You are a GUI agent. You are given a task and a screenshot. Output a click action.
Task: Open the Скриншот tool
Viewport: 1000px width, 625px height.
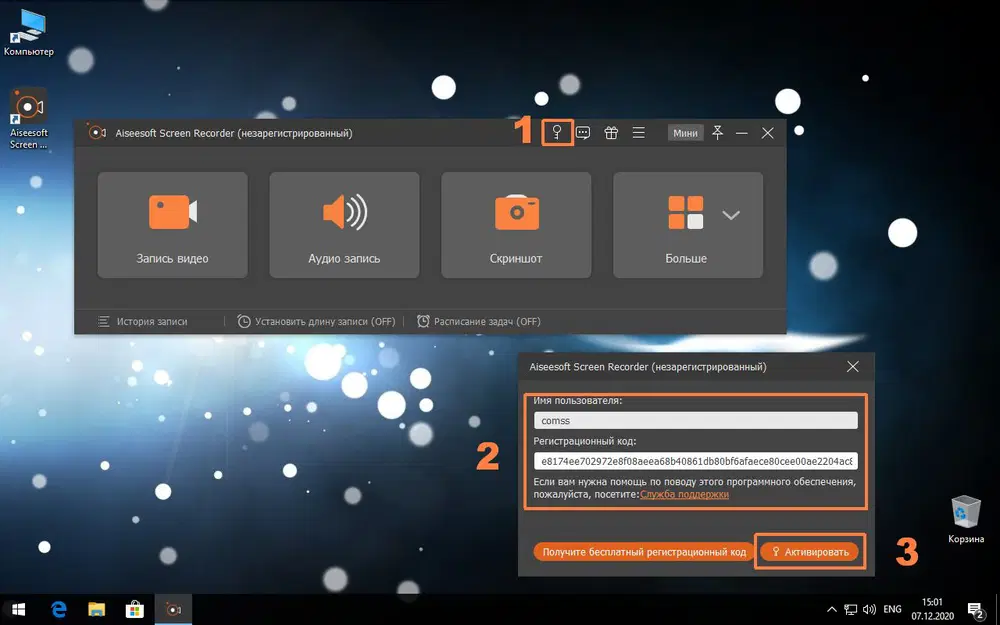[x=516, y=222]
